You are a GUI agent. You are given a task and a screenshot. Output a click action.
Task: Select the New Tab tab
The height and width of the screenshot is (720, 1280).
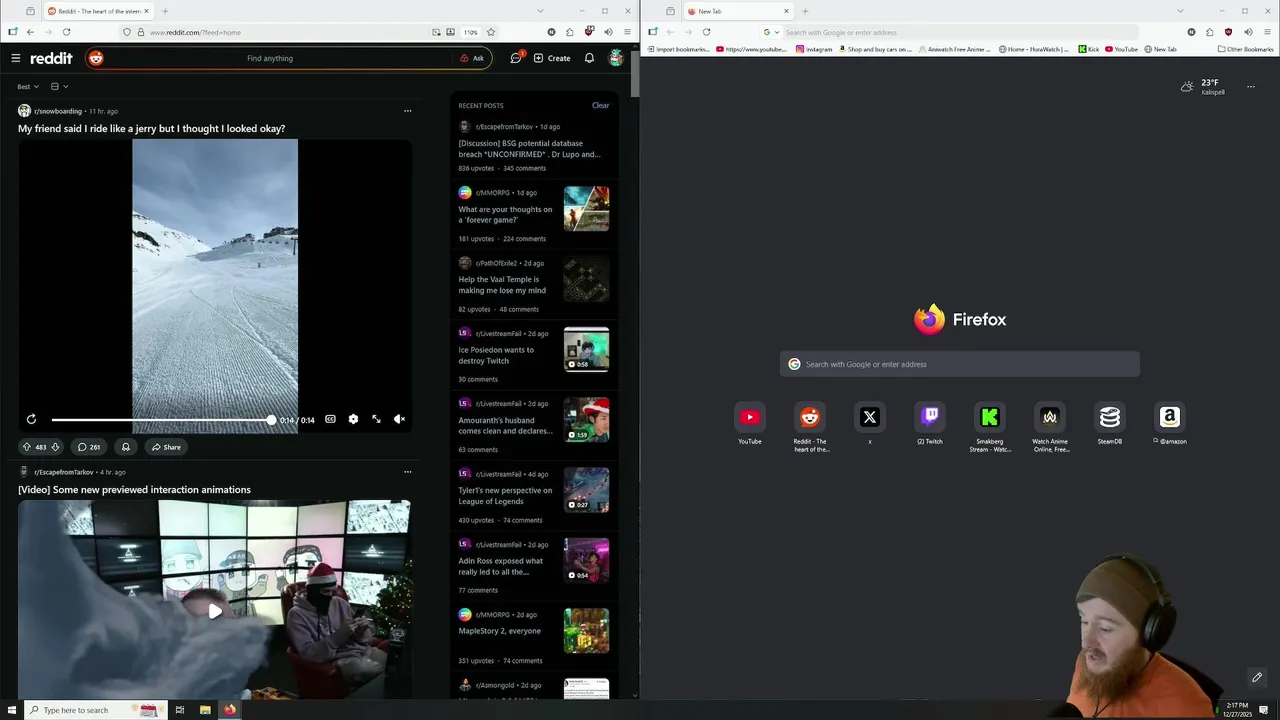pos(737,11)
